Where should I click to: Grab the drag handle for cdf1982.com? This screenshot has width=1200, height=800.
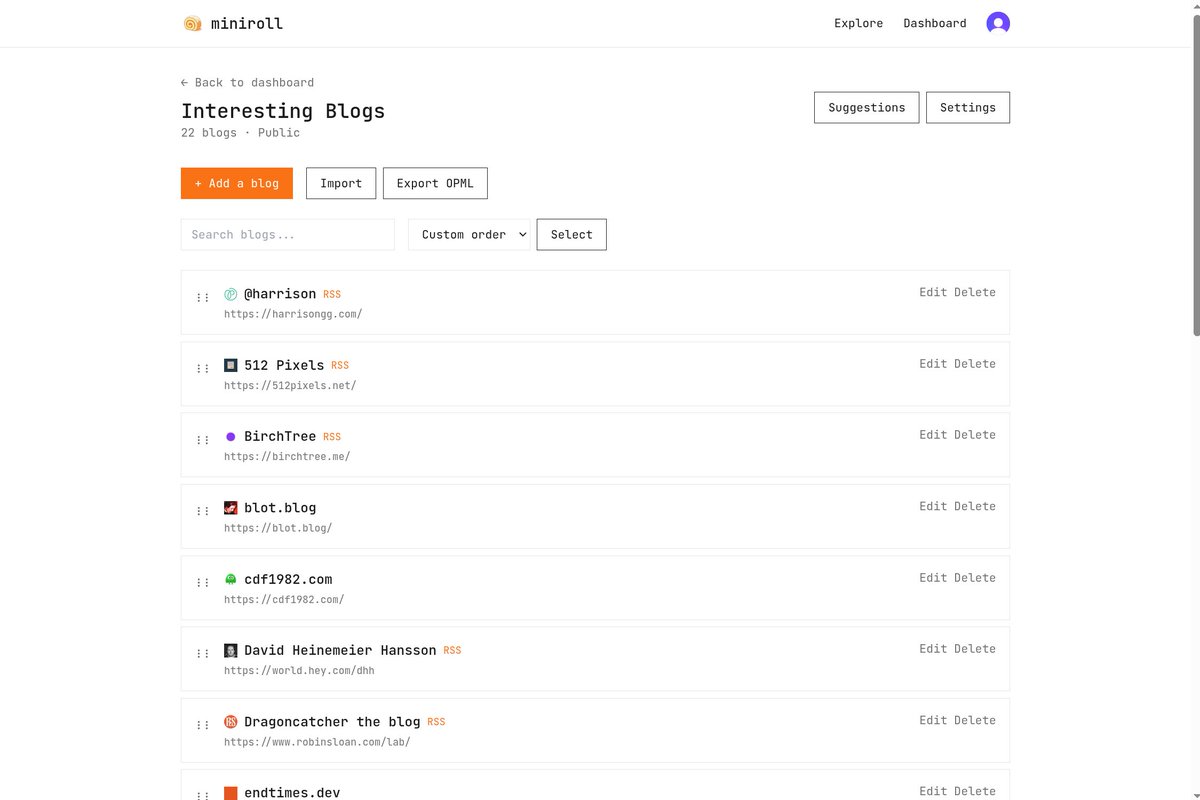pyautogui.click(x=203, y=582)
